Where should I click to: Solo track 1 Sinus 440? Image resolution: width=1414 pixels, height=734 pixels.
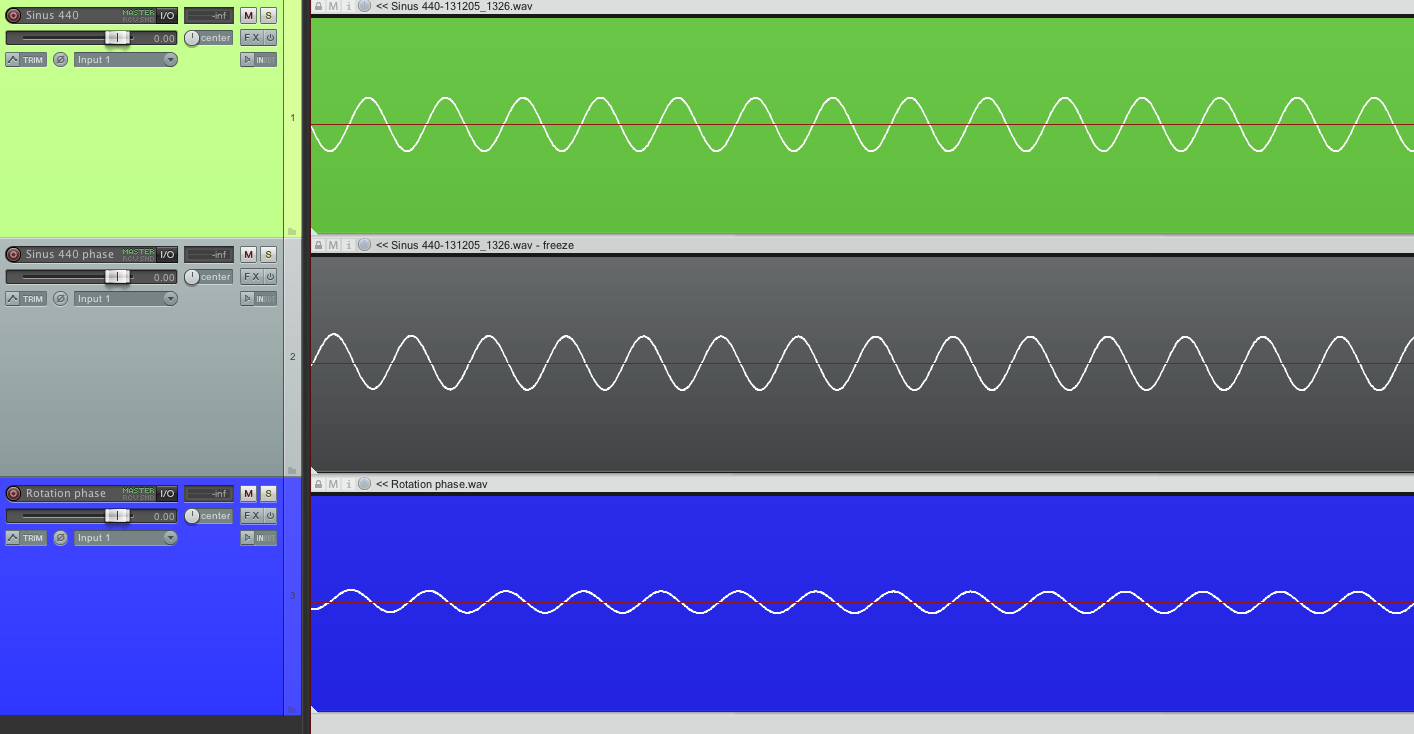268,15
